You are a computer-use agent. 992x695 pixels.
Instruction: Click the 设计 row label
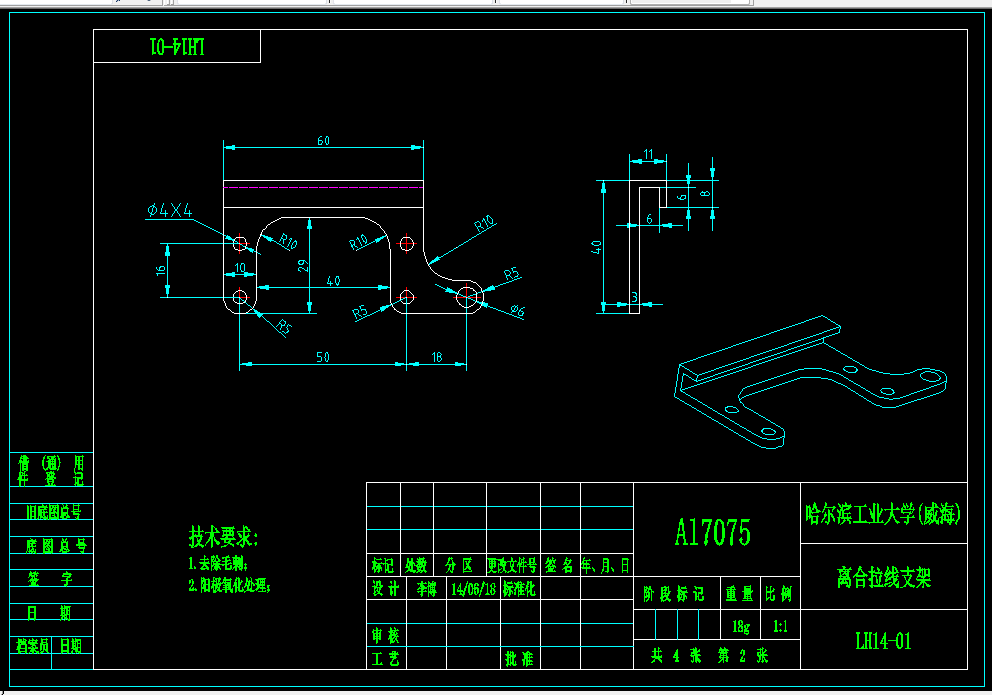(385, 589)
